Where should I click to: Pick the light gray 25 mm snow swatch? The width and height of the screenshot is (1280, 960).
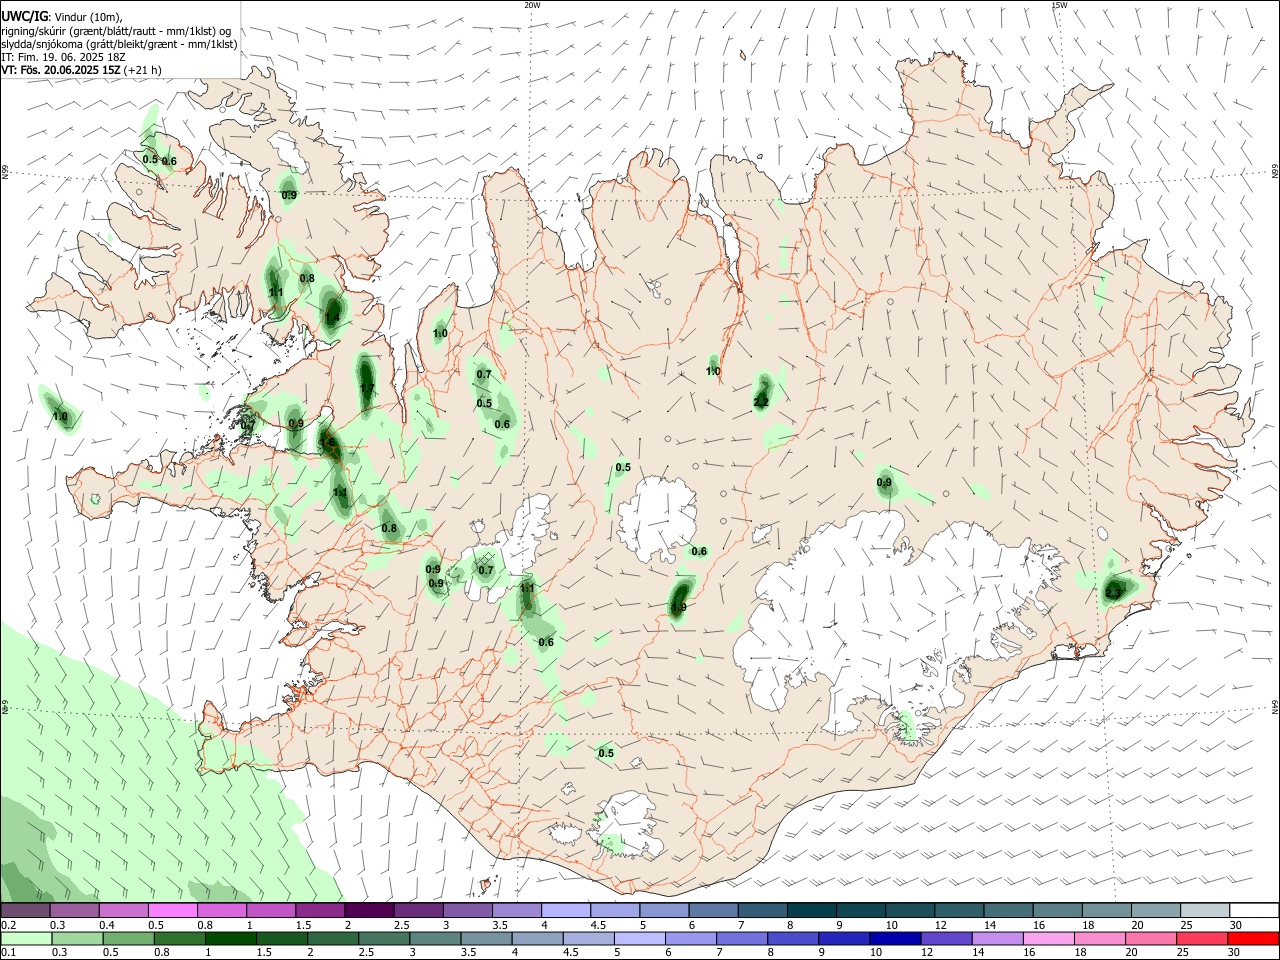pyautogui.click(x=1205, y=910)
